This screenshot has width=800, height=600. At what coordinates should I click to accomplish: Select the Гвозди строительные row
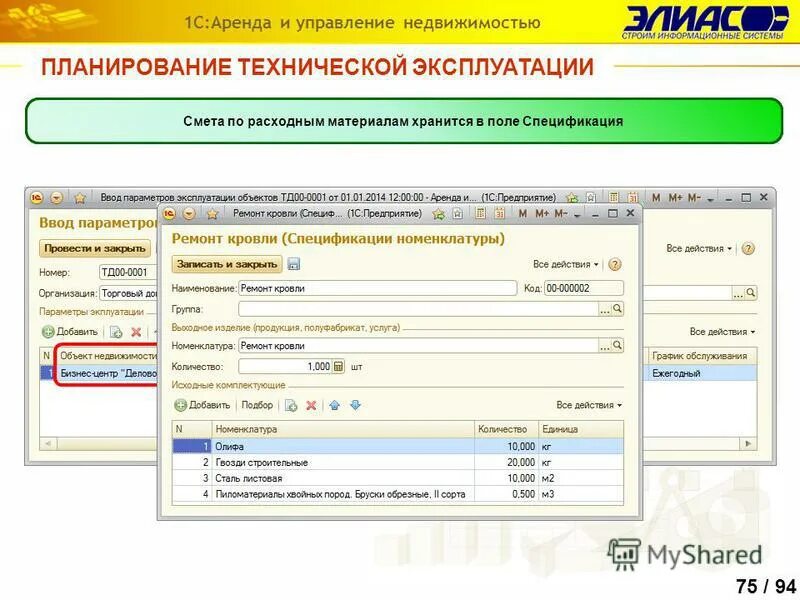point(398,462)
